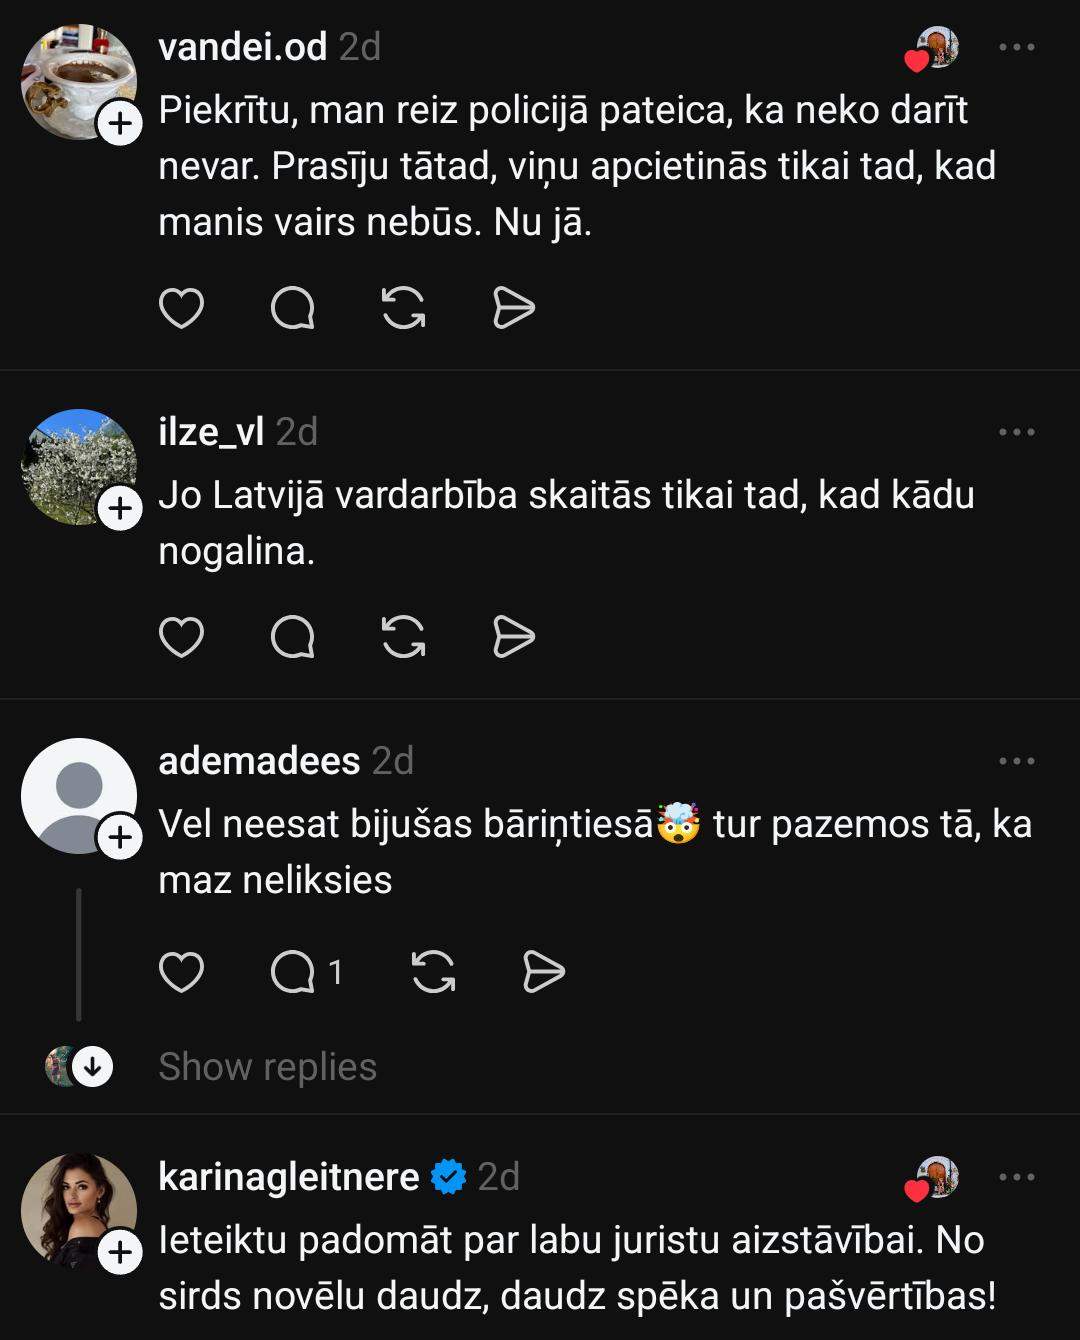1080x1340 pixels.
Task: Reply to the ilze_vl comment
Action: point(293,637)
